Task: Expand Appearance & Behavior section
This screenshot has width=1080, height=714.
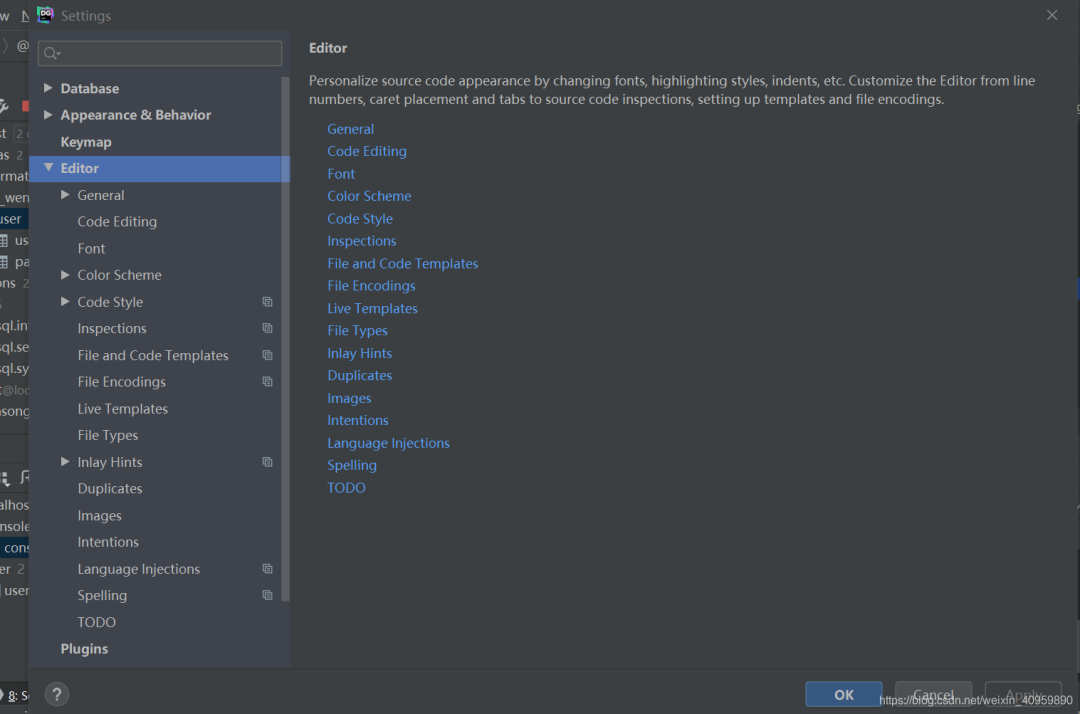Action: [48, 114]
